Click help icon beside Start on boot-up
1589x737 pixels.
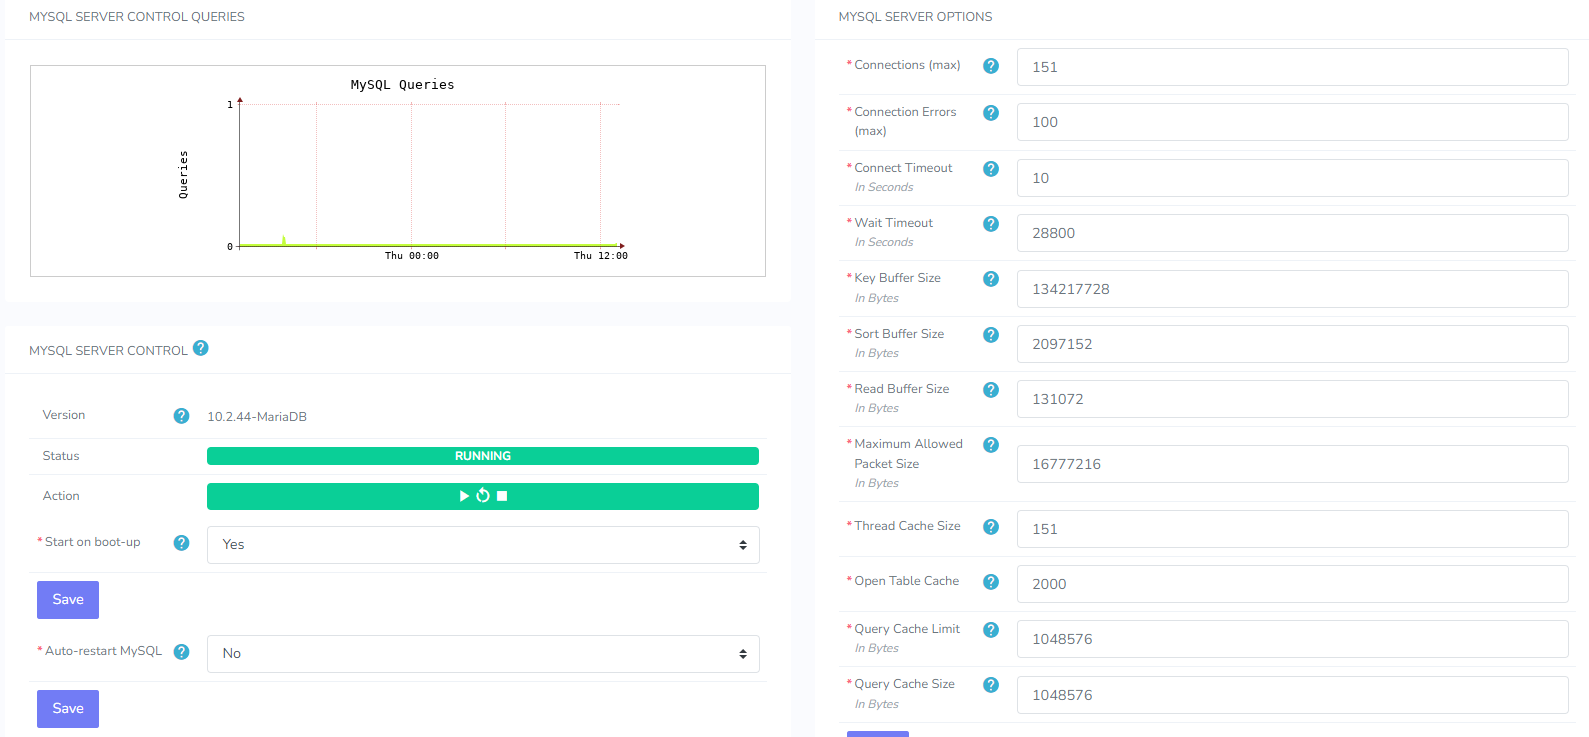[181, 543]
